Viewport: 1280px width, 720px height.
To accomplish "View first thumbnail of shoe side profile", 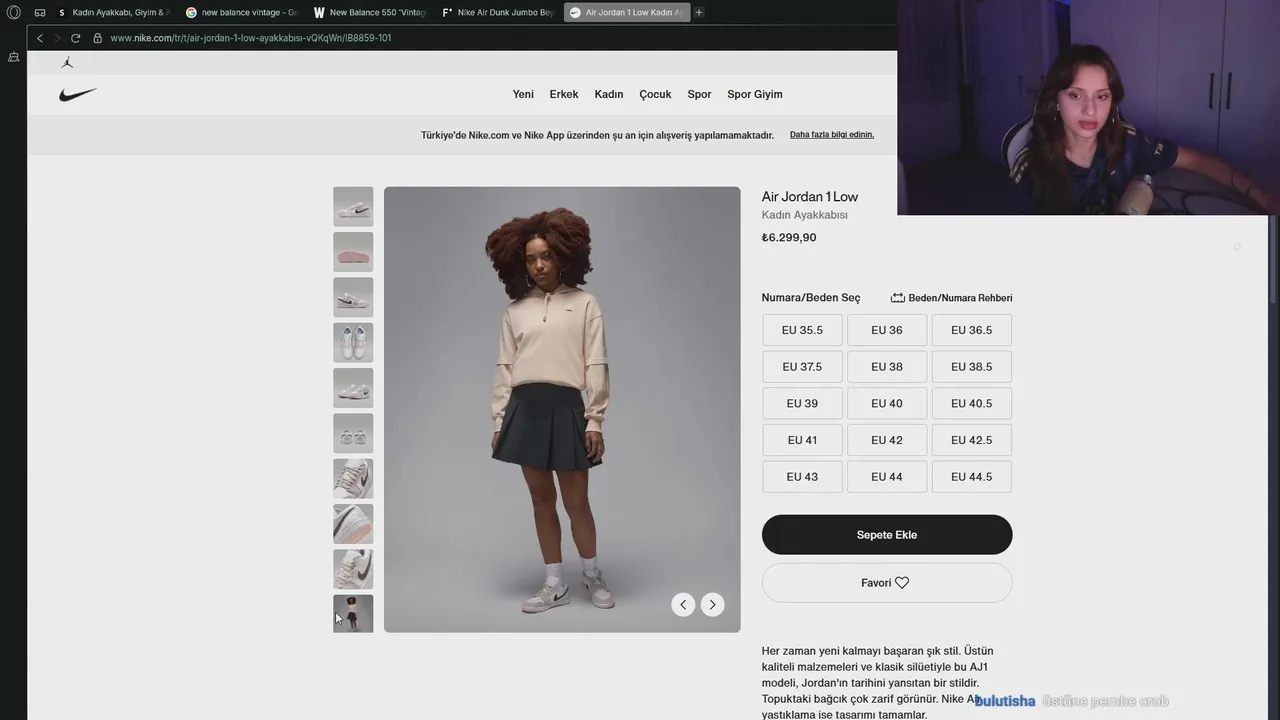I will [x=353, y=207].
